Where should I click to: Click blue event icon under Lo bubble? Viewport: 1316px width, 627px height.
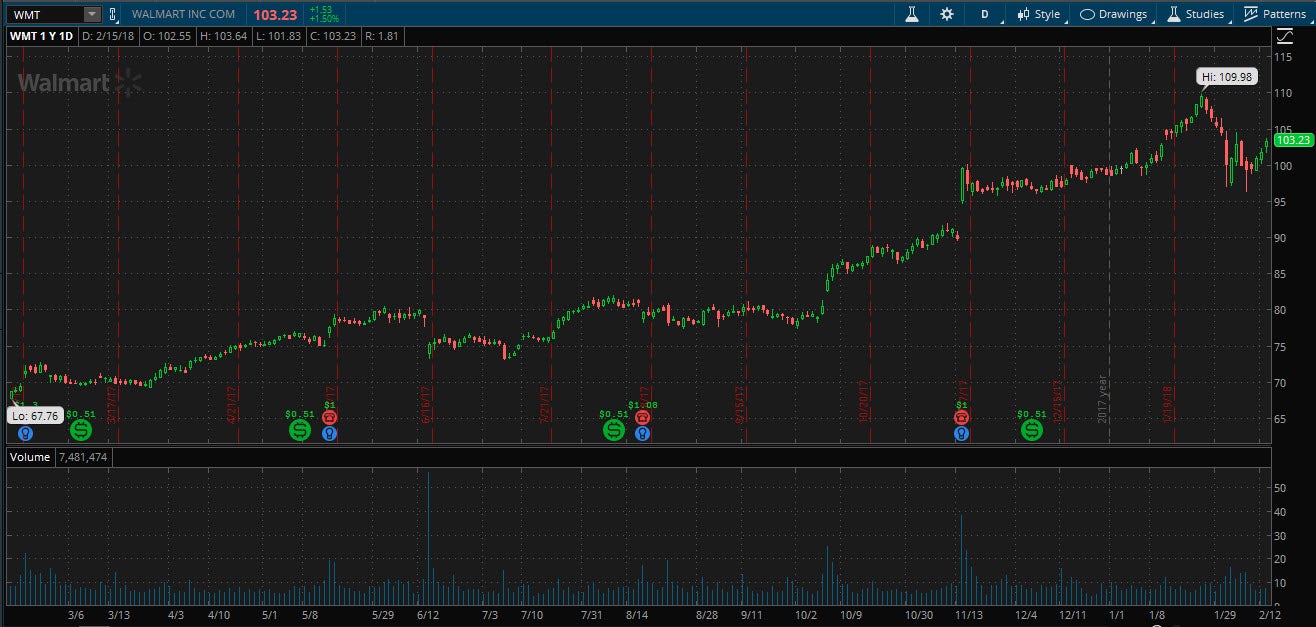[25, 434]
